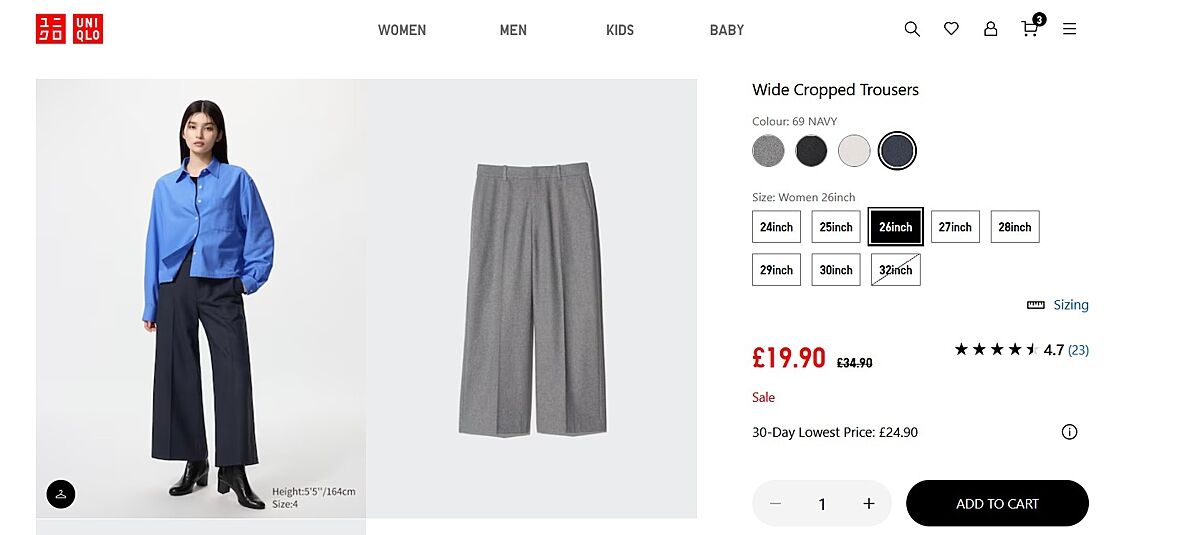Viewport: 1200px width, 535px height.
Task: Click the Uniqlo logo
Action: [x=70, y=29]
